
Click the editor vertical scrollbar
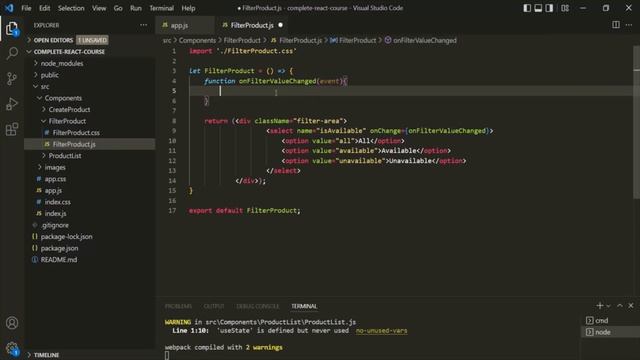(636, 122)
